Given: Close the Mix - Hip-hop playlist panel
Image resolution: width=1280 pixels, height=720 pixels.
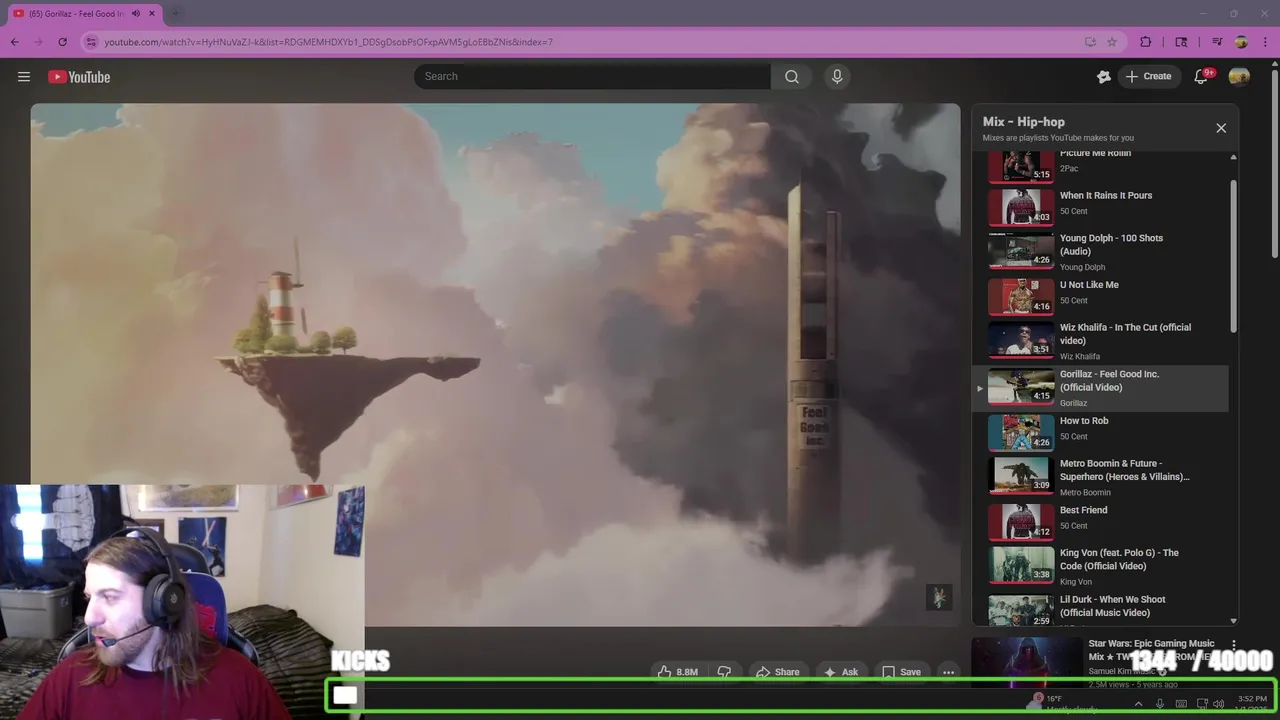Looking at the screenshot, I should point(1221,128).
